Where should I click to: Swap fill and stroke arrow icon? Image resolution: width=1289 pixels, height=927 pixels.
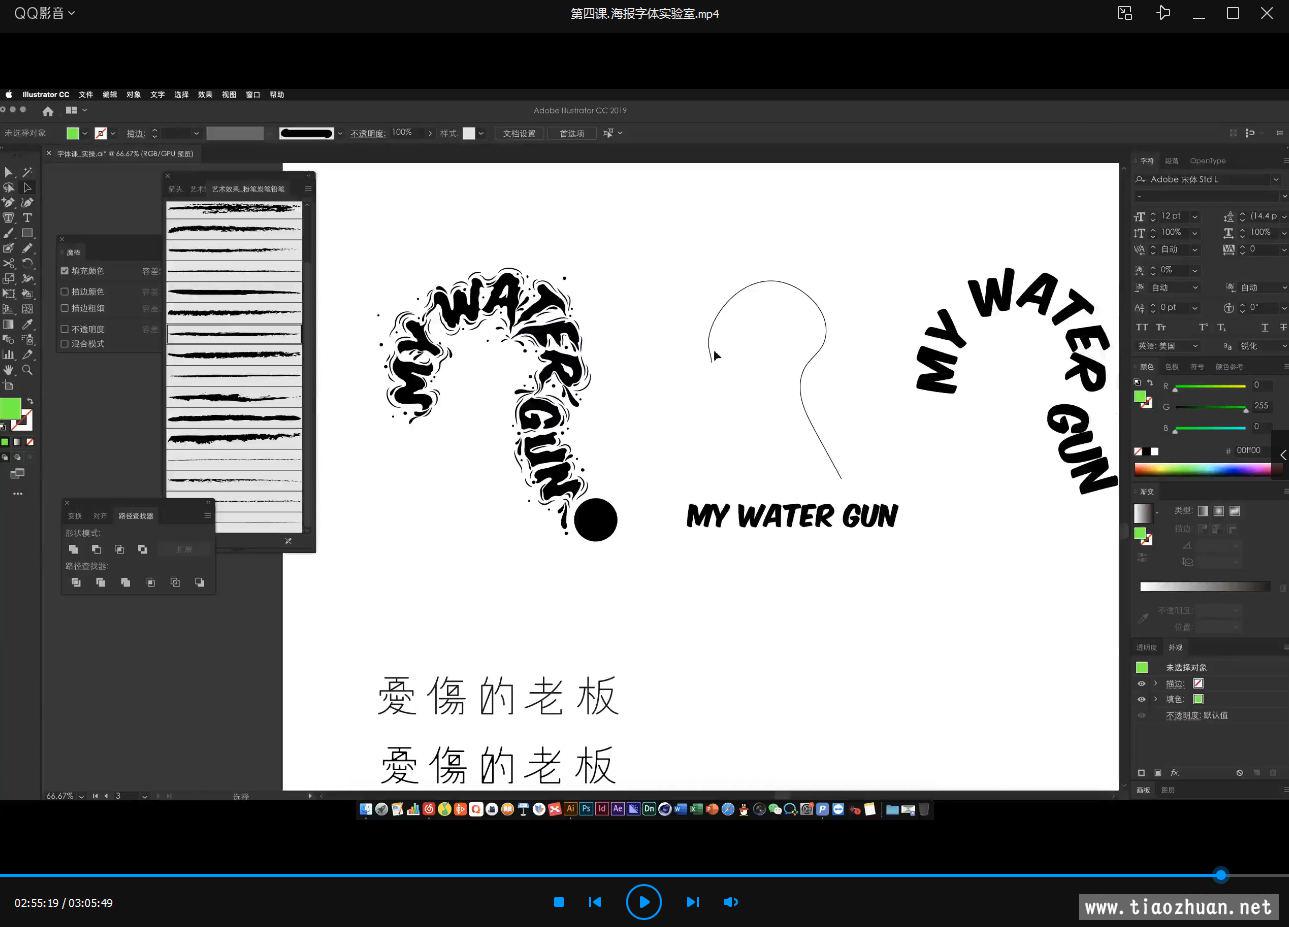click(x=30, y=401)
